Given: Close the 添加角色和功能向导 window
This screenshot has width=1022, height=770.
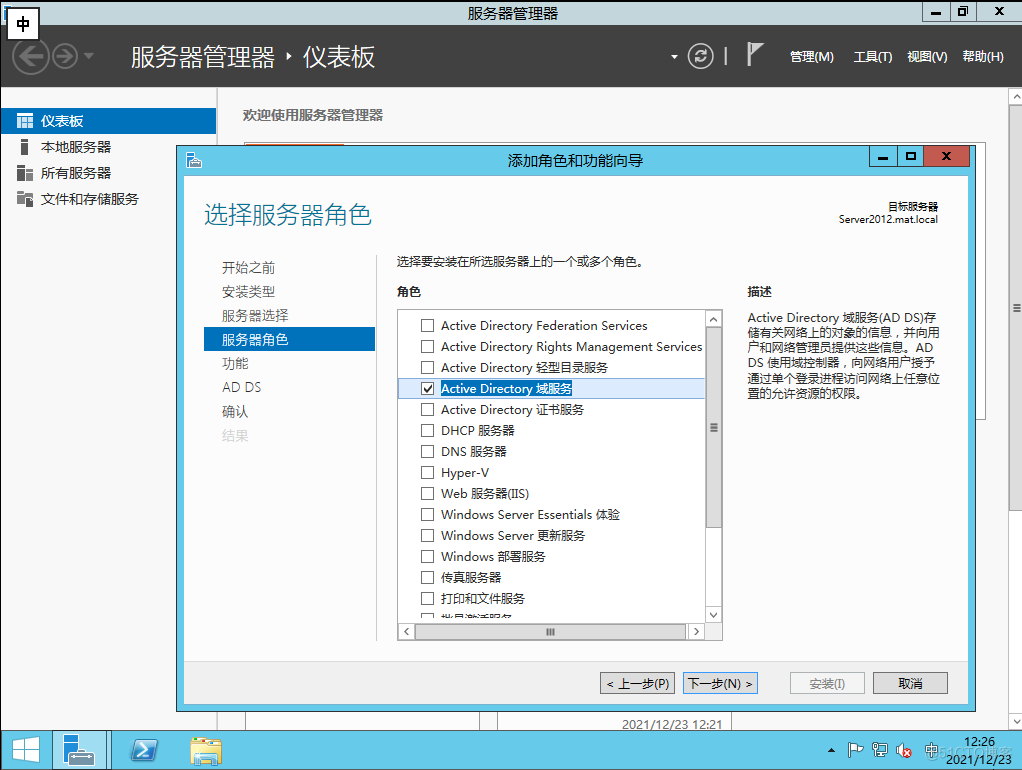Looking at the screenshot, I should point(946,156).
